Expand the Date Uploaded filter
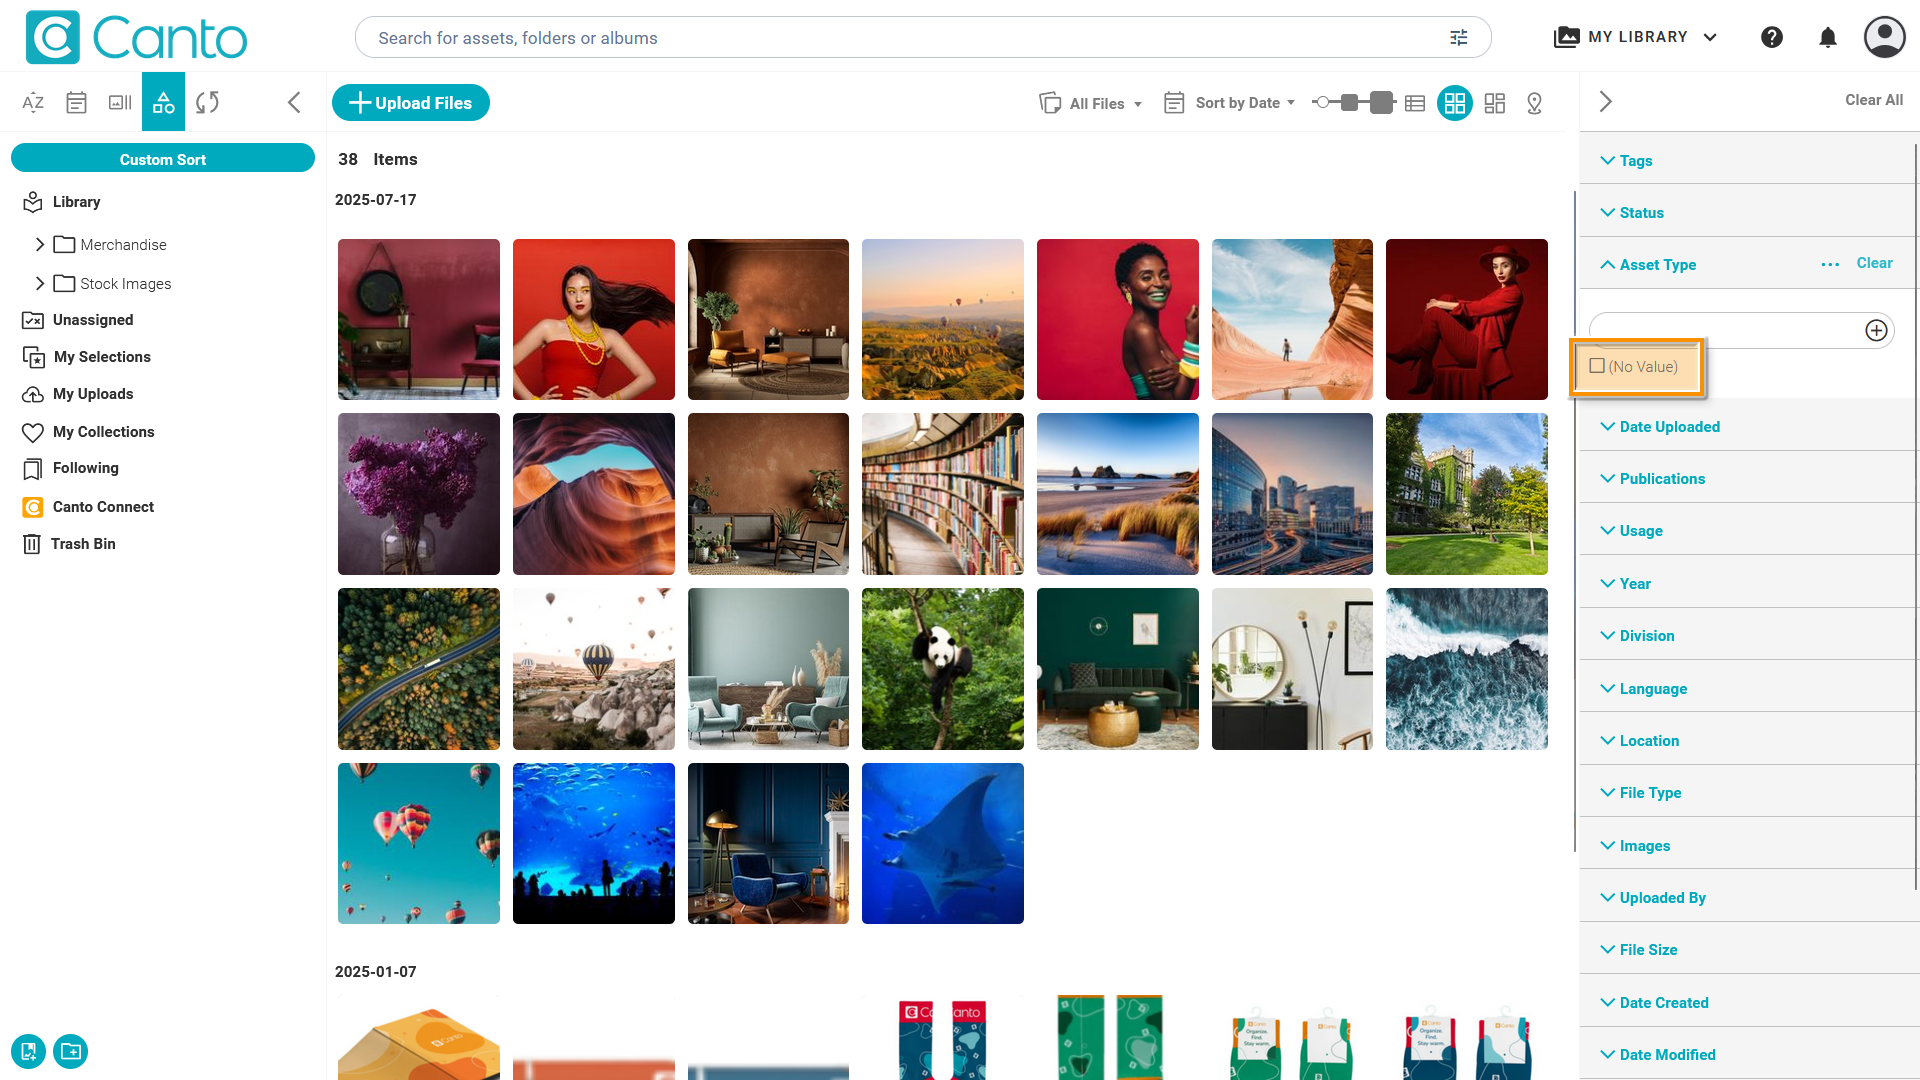This screenshot has width=1920, height=1080. [1660, 426]
